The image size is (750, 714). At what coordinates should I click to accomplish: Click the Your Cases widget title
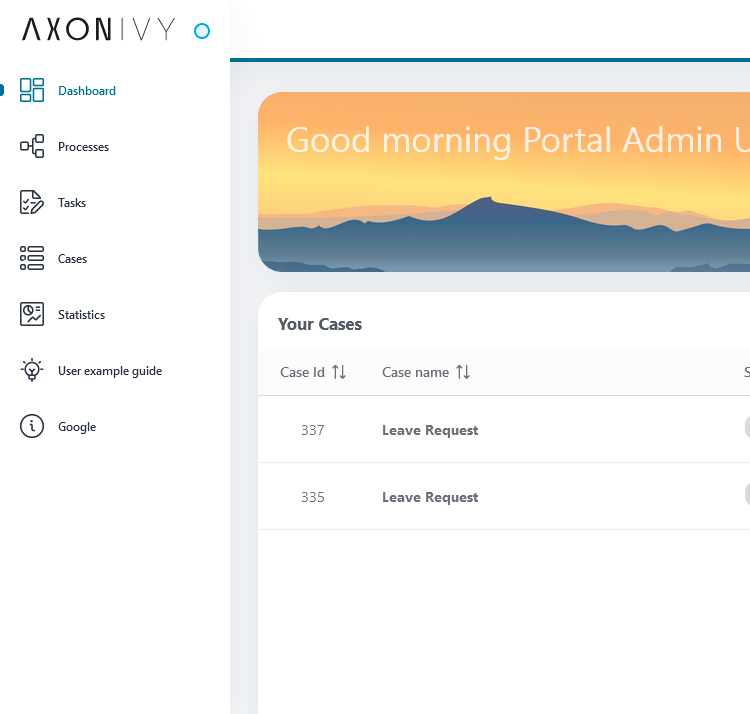click(320, 324)
